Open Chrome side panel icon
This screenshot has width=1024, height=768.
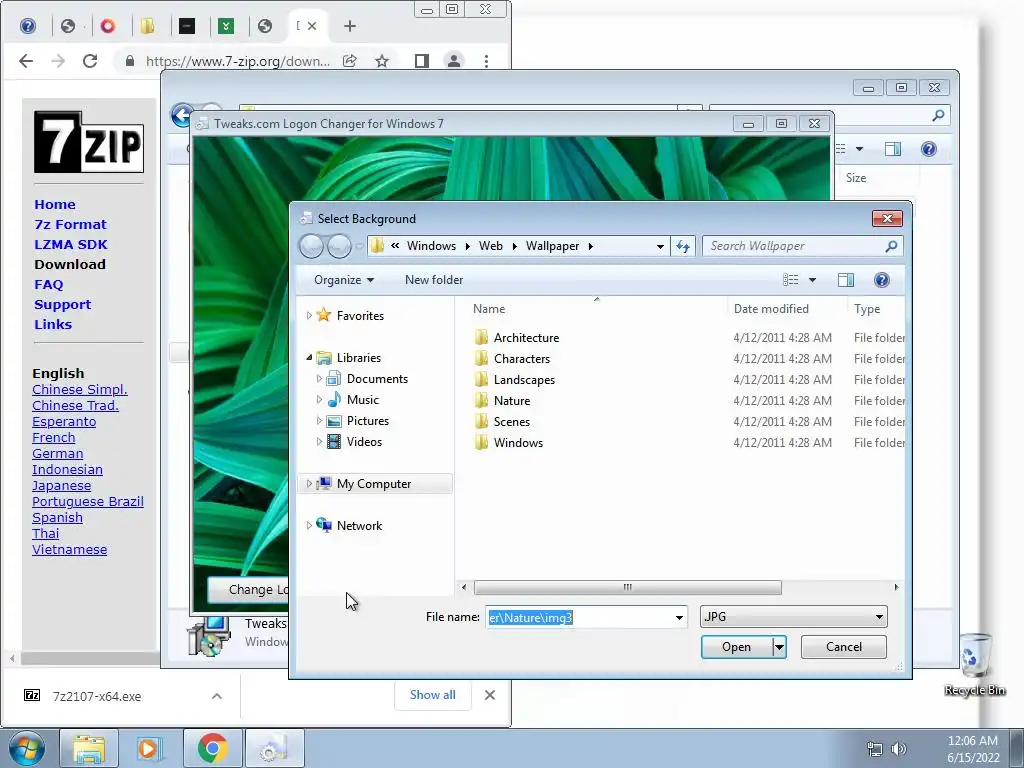tap(422, 61)
